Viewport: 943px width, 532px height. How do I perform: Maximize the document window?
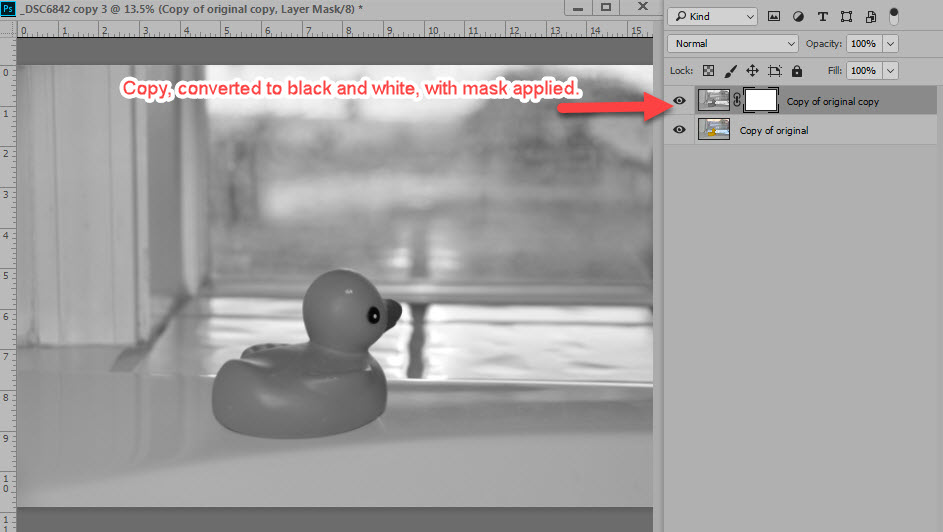[x=606, y=8]
